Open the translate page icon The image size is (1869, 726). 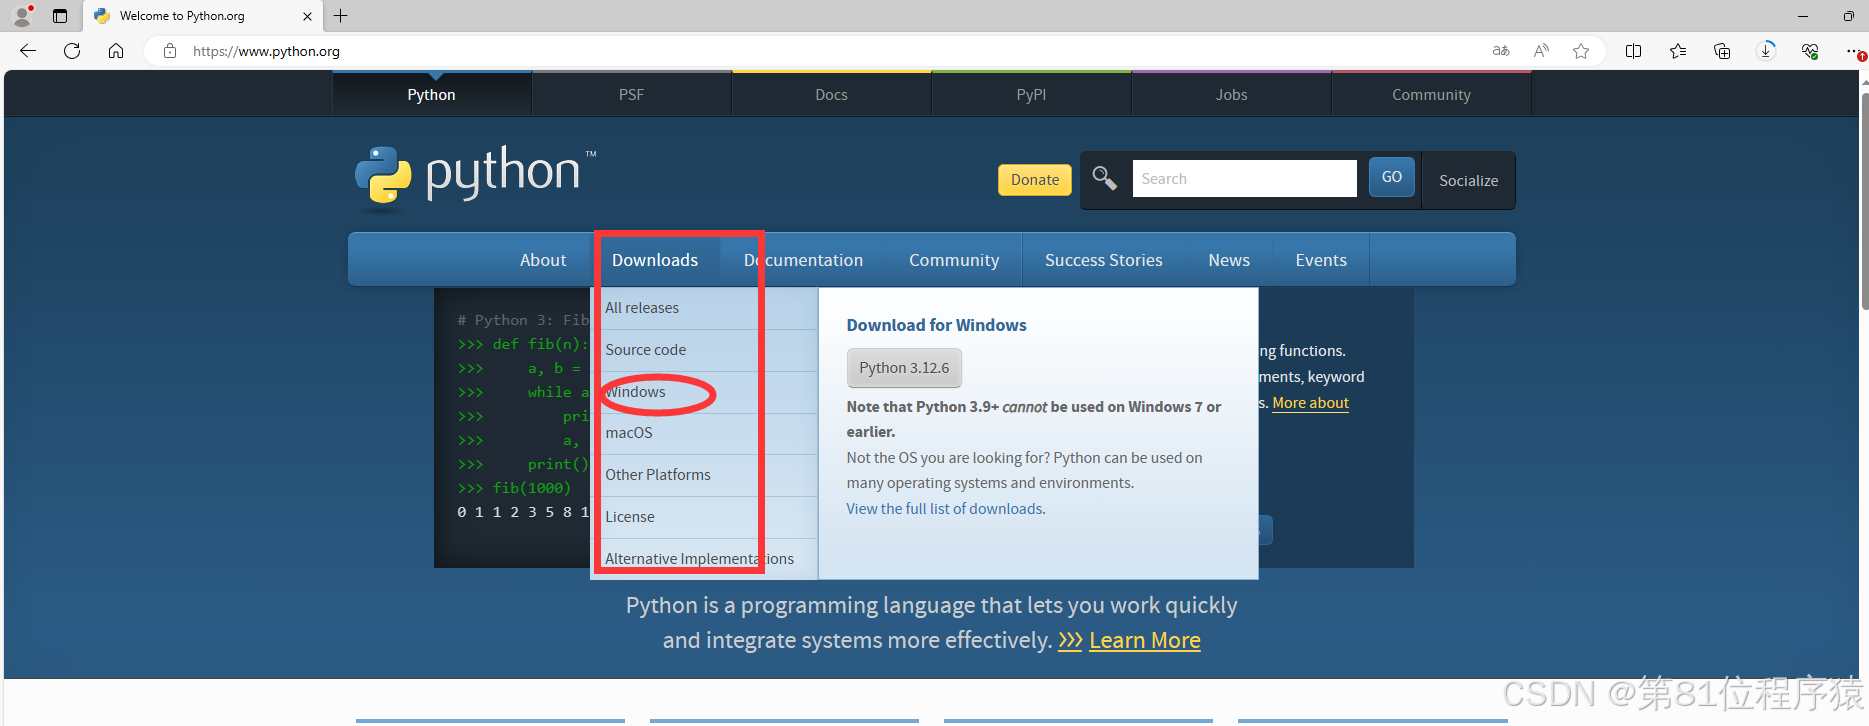coord(1501,51)
